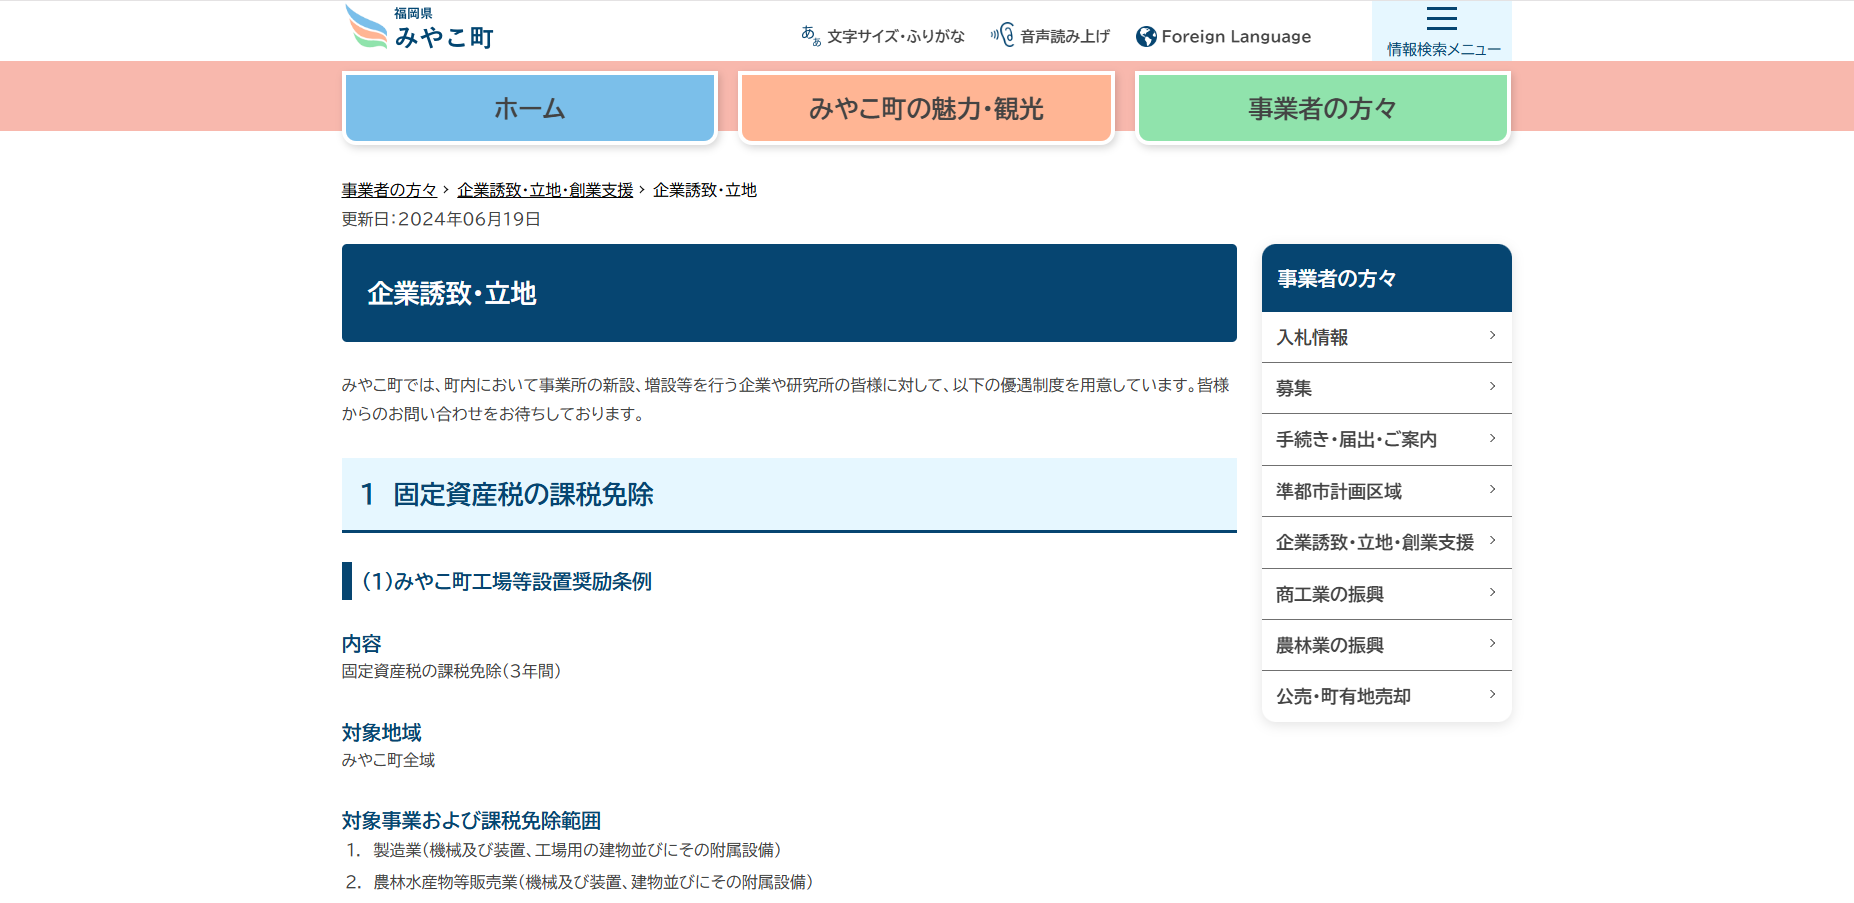Click the chevron on the 準都市計画区域 row
1854x903 pixels.
tap(1492, 490)
